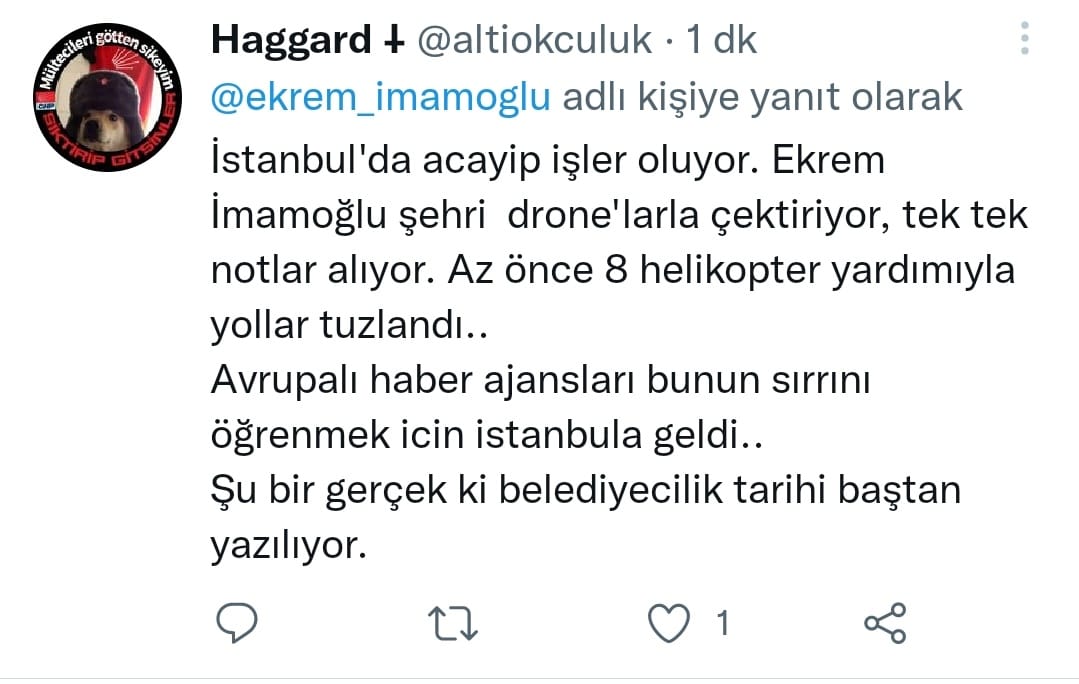Select the line starting 'Avrupalı haber ajansları'
This screenshot has width=1079, height=684.
click(541, 380)
